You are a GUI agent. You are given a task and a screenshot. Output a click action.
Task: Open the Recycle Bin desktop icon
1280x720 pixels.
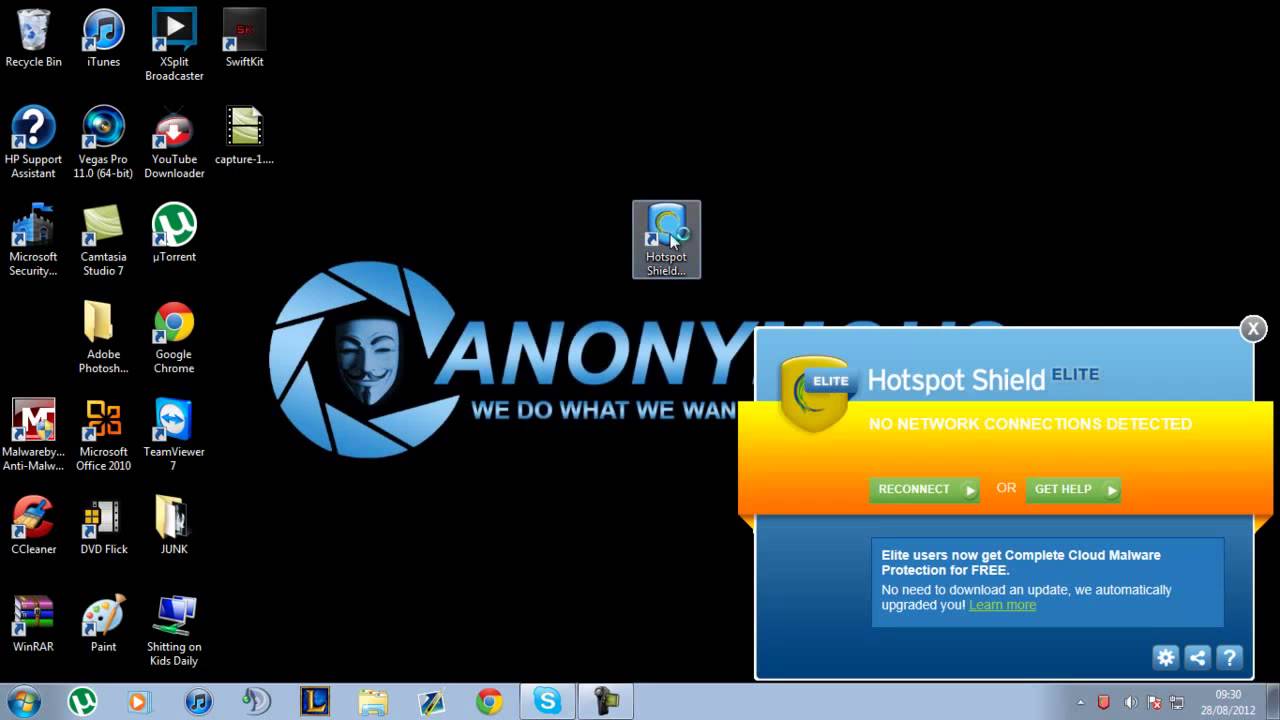pyautogui.click(x=33, y=38)
